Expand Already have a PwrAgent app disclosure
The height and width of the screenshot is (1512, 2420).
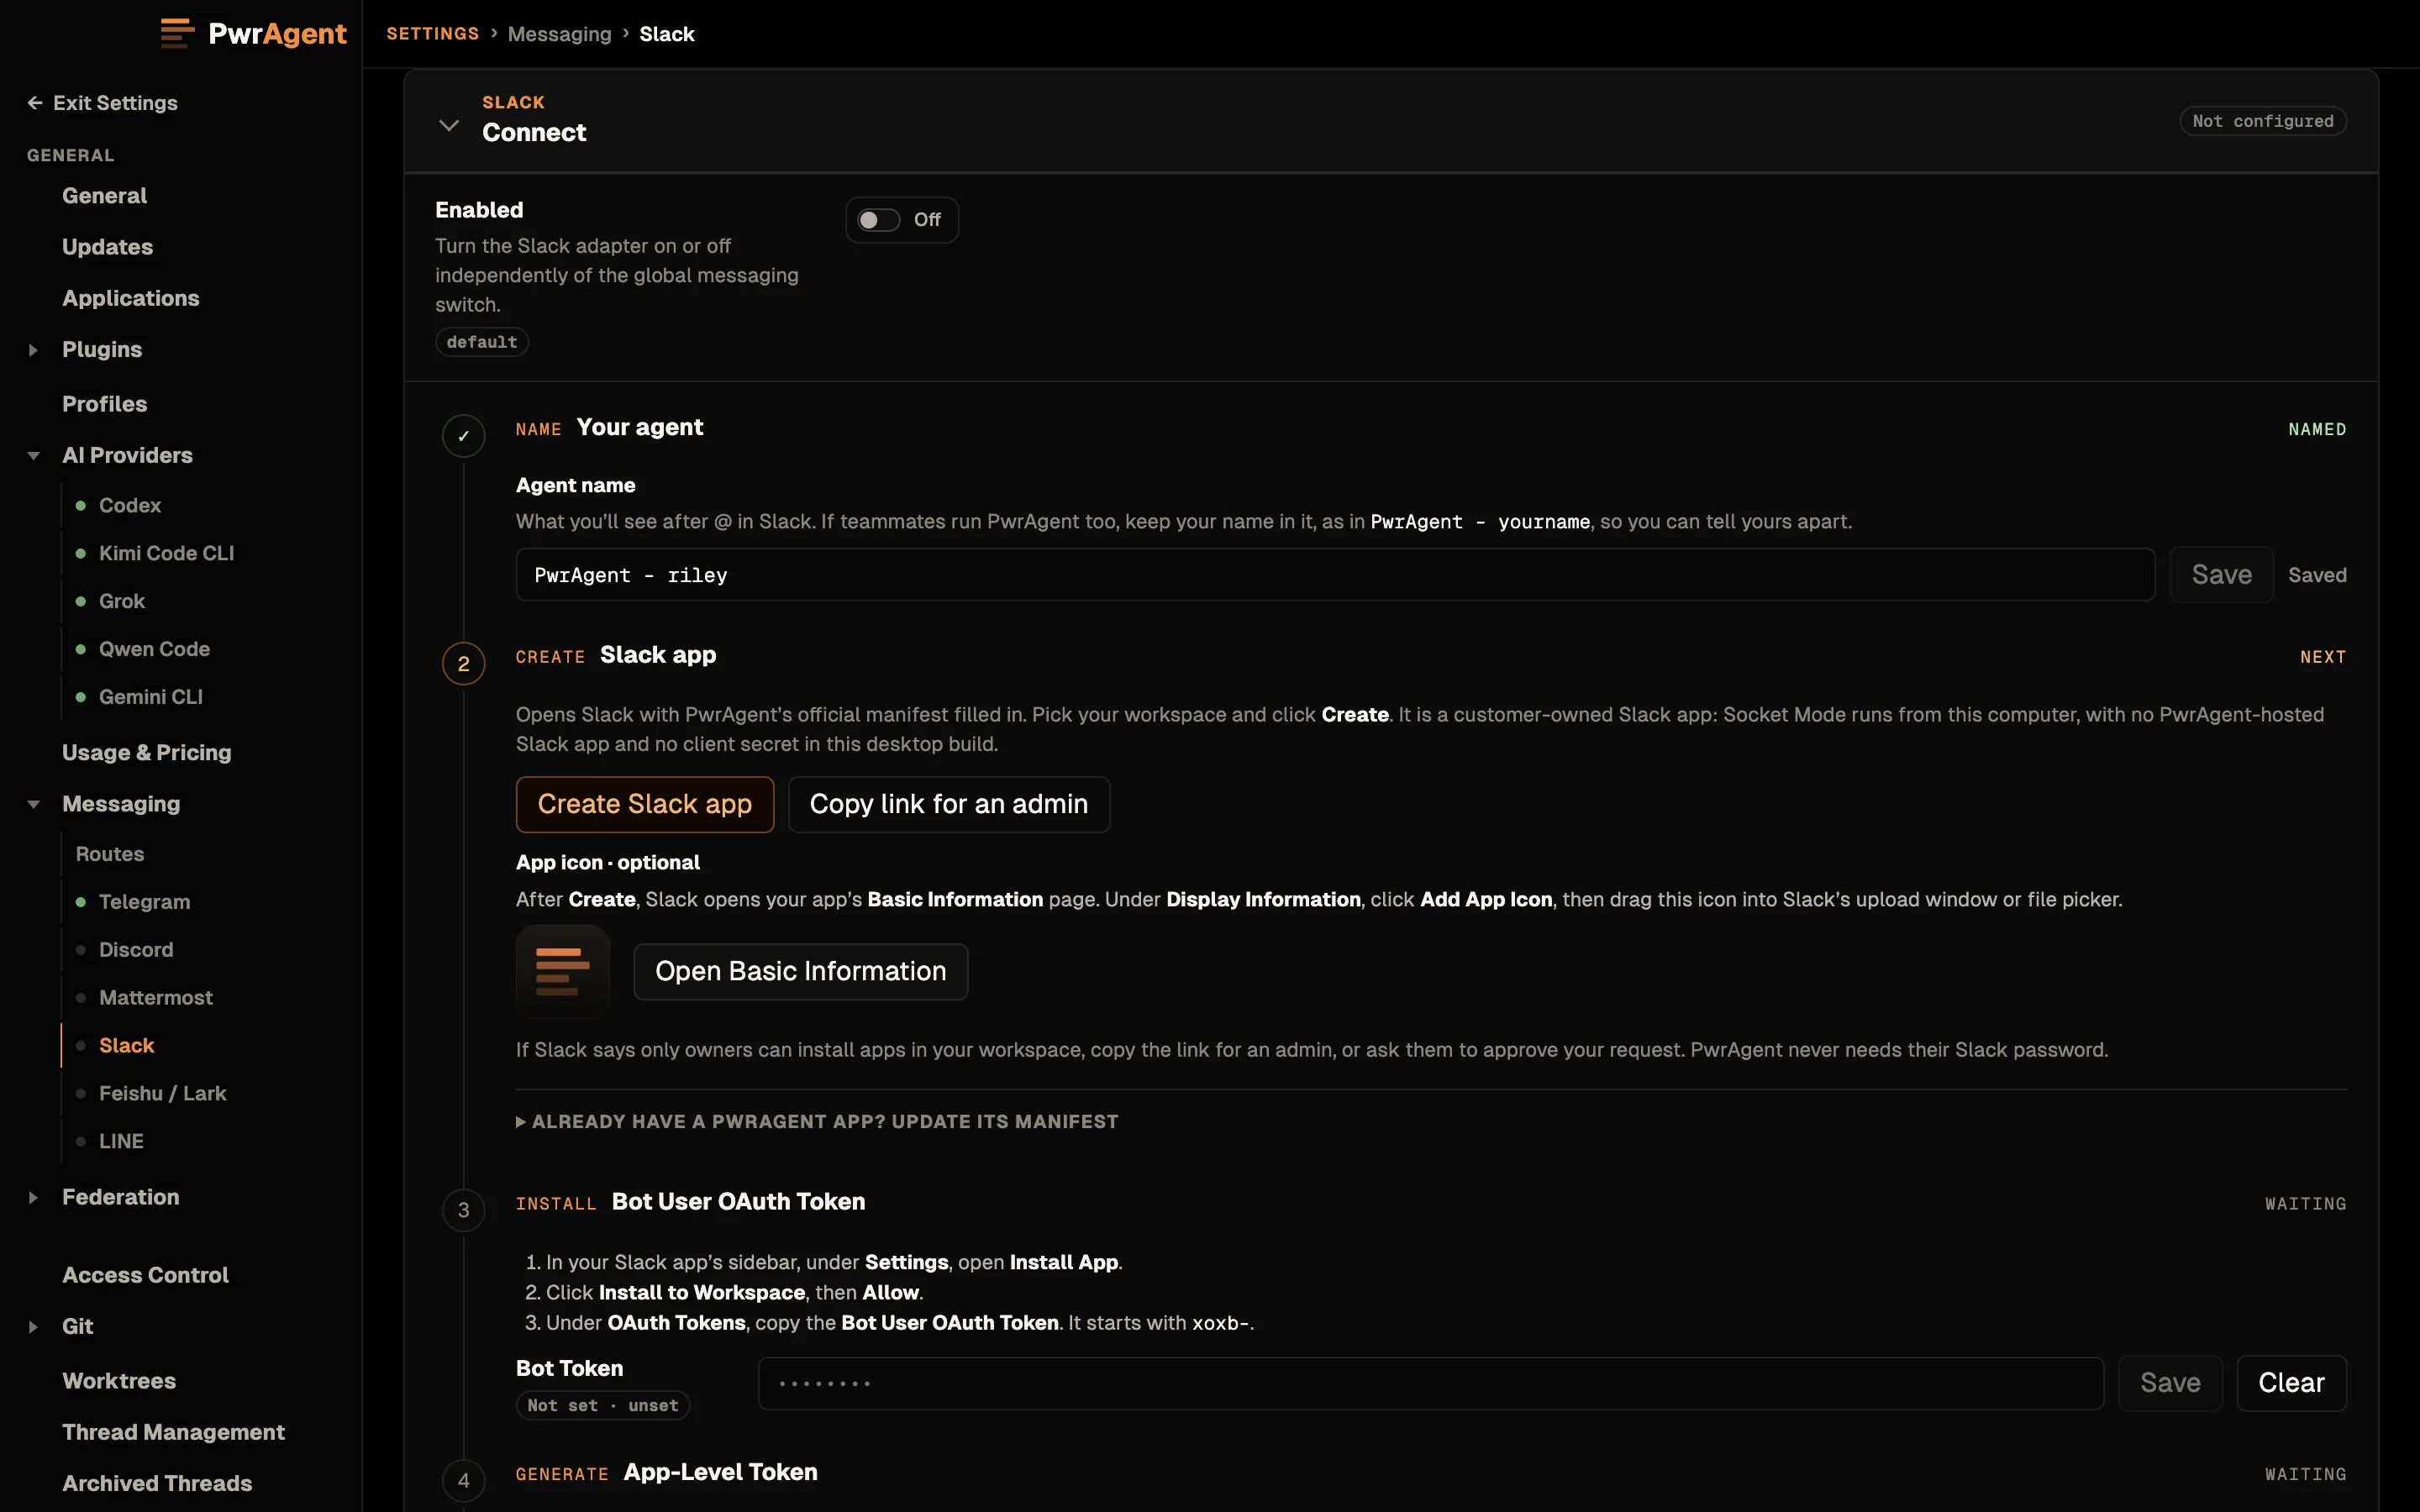coord(817,1122)
